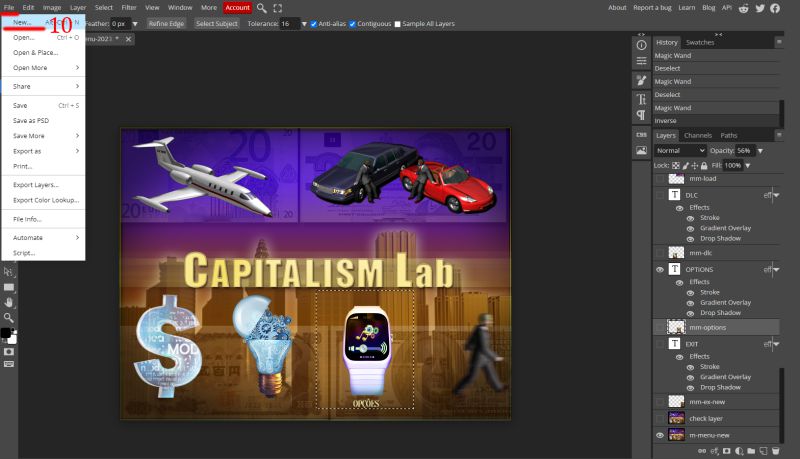Toggle Quick Mask mode icon
Screen dimensions: 800x459
click(9, 352)
